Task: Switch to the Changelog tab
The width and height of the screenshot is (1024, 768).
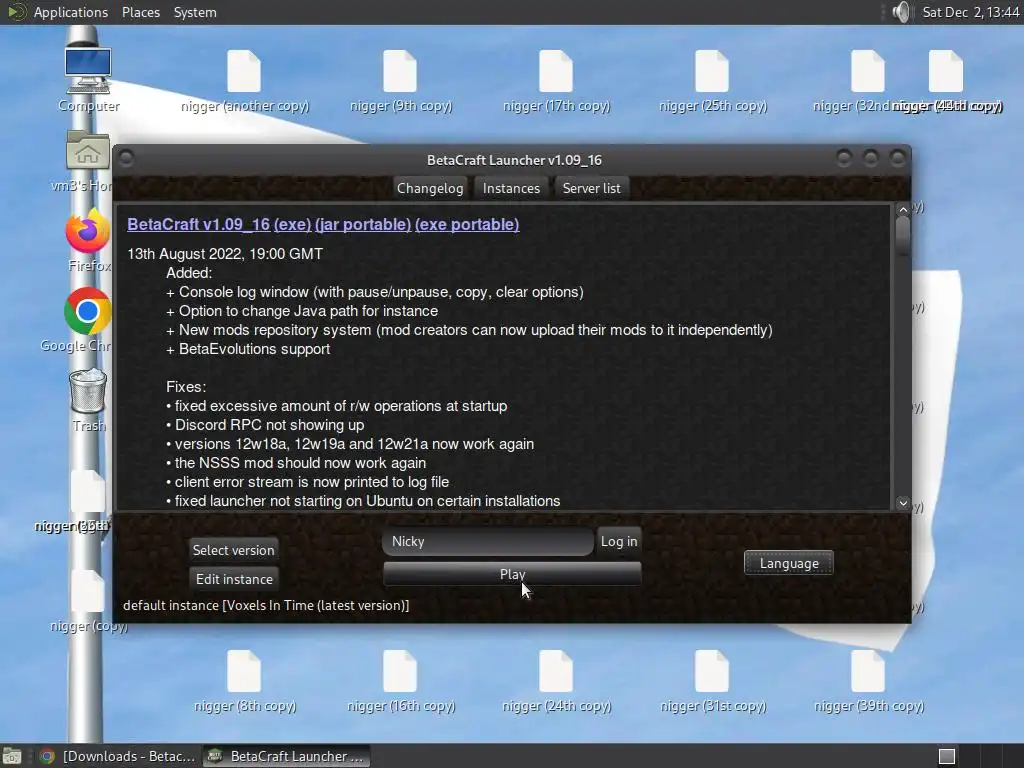Action: [x=430, y=188]
